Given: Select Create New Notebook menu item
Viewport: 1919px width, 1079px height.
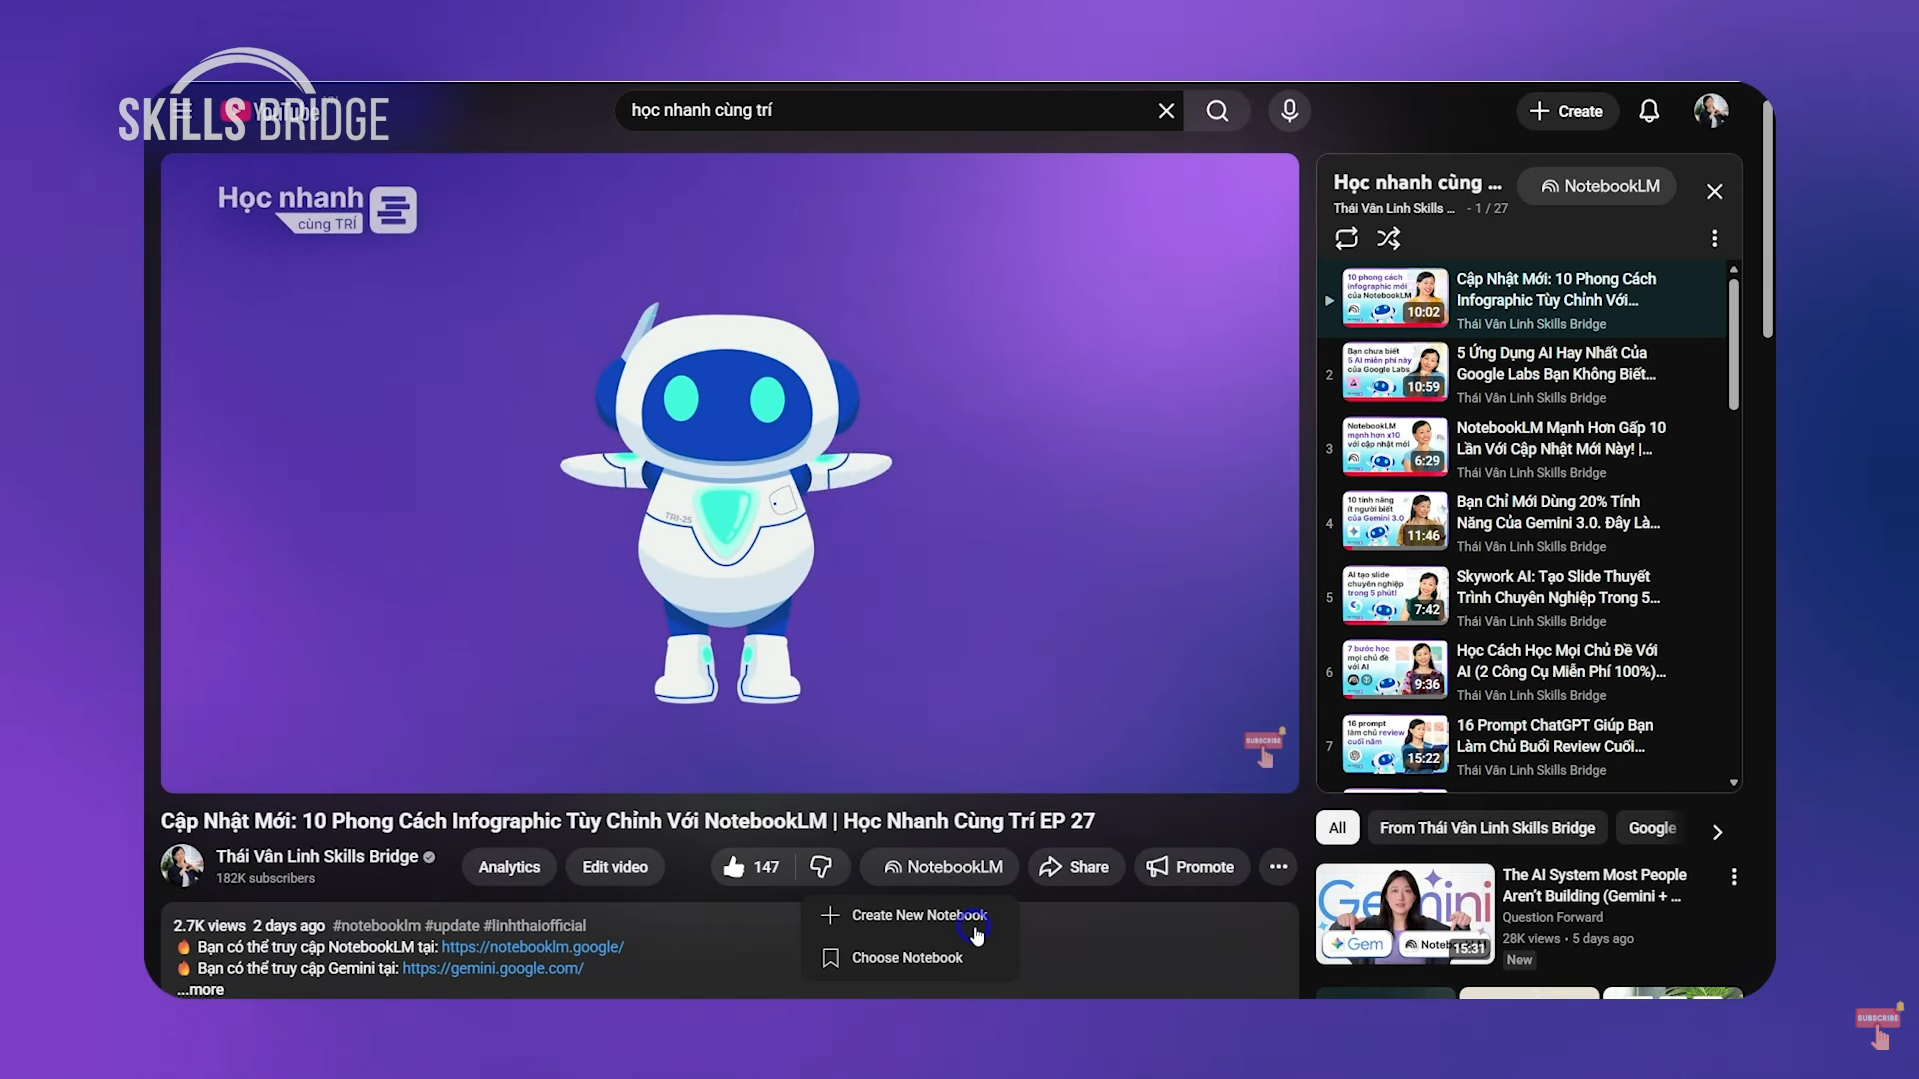Looking at the screenshot, I should point(917,915).
